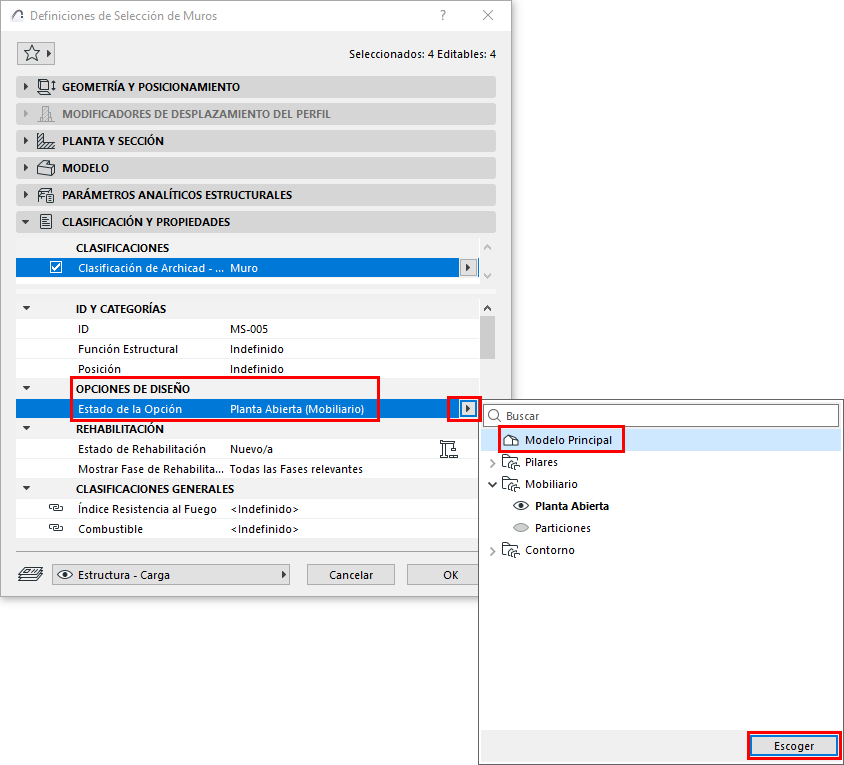Click the Modelo Principal house icon

[x=511, y=440]
